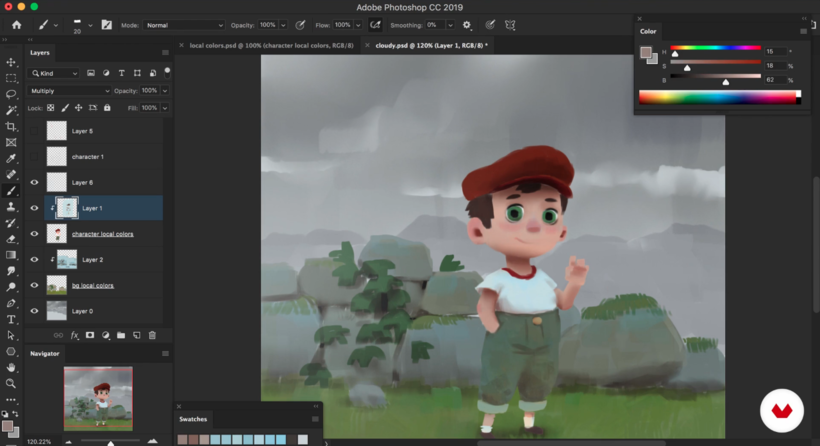Viewport: 820px width, 446px height.
Task: Select the Frame tool
Action: coord(10,142)
